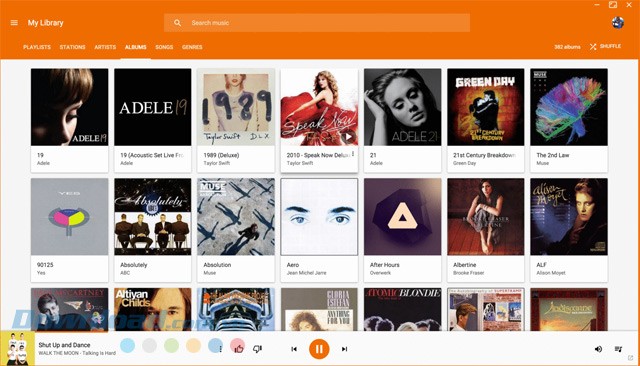640x366 pixels.
Task: Open the Altiyan Childs album cover
Action: tap(153, 309)
